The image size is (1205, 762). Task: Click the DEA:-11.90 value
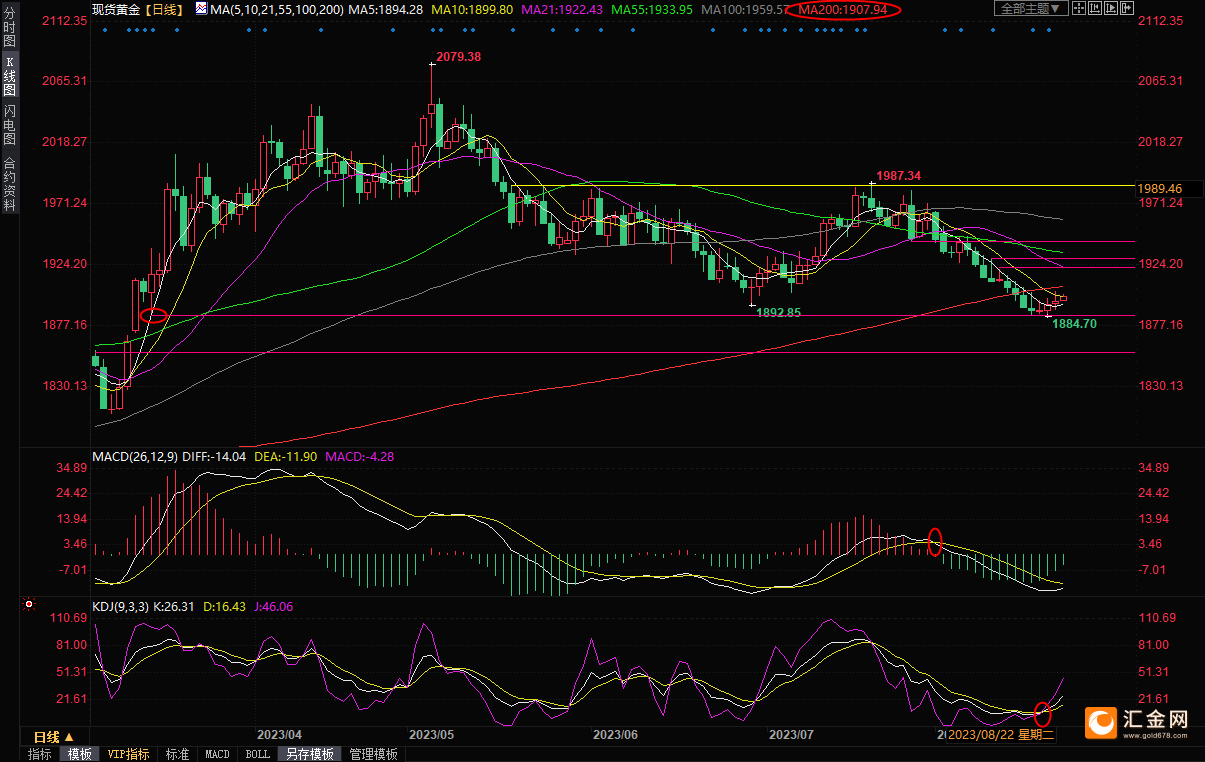click(x=285, y=456)
